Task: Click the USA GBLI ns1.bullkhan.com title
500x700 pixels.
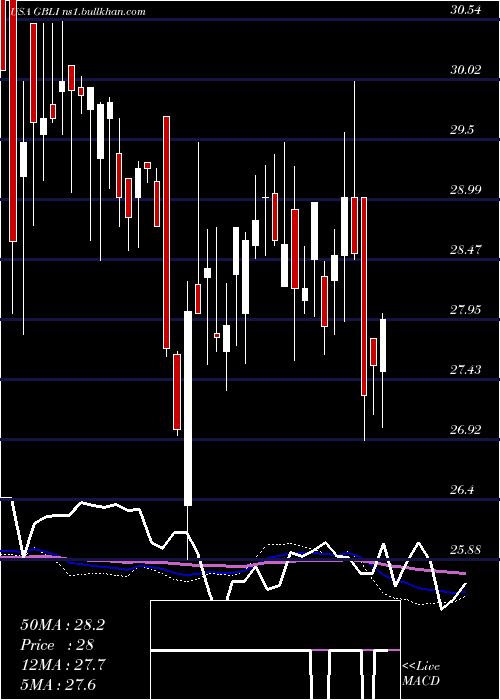Action: tap(77, 12)
